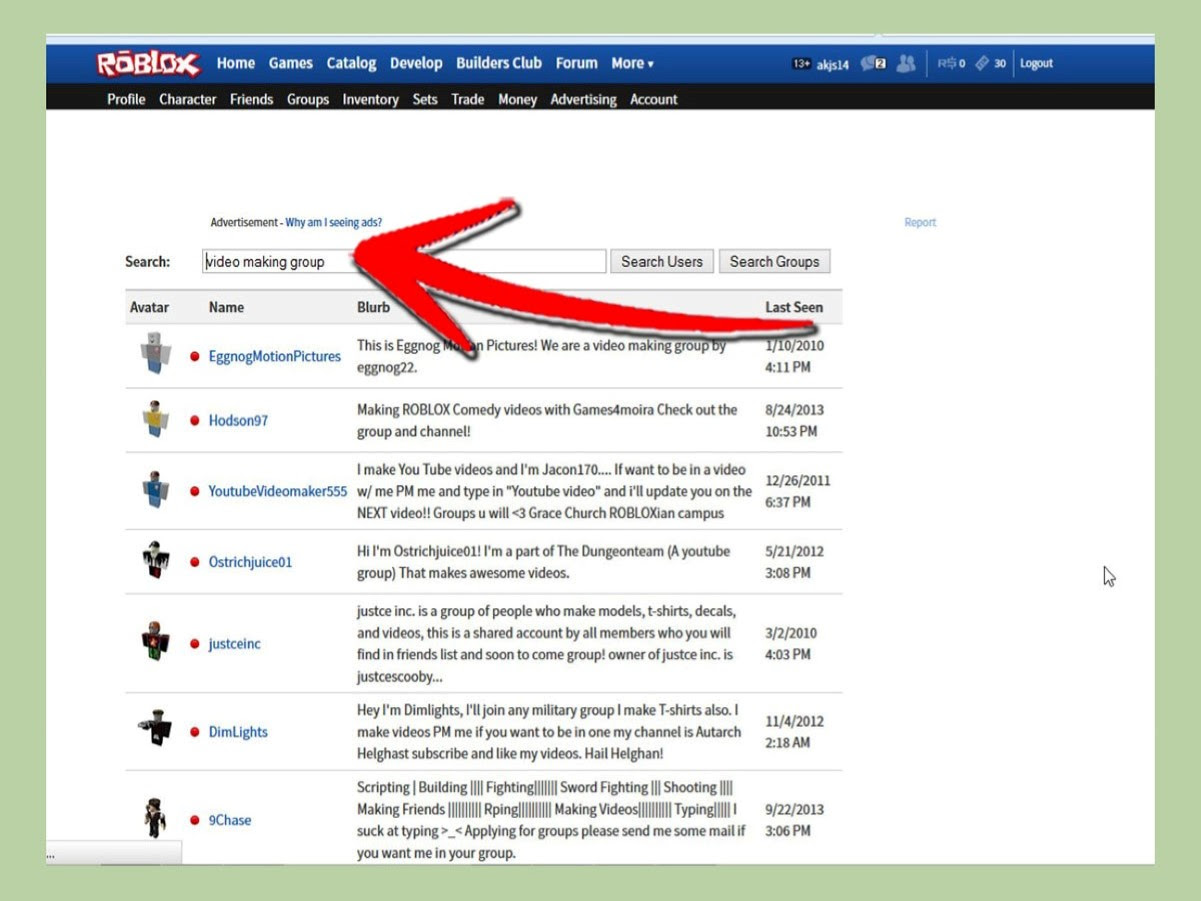Expand the More dropdown menu

(632, 63)
